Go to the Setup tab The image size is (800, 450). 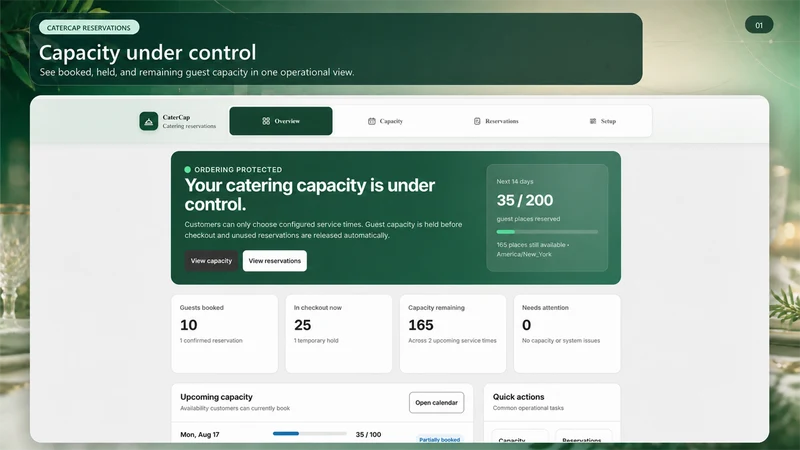pos(603,121)
